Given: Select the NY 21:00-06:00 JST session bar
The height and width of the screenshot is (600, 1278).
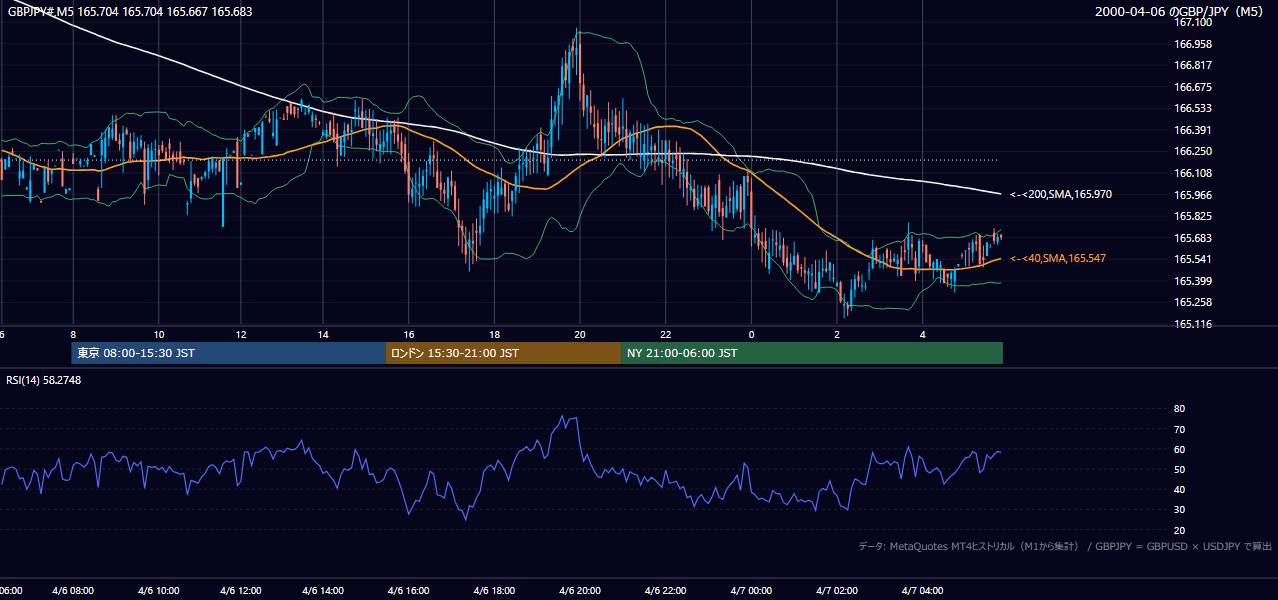Looking at the screenshot, I should (x=812, y=353).
